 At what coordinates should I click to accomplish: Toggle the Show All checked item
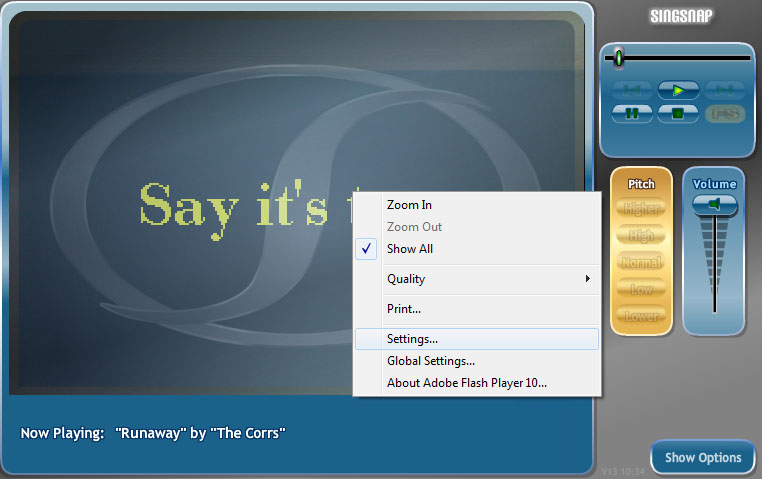pos(477,249)
